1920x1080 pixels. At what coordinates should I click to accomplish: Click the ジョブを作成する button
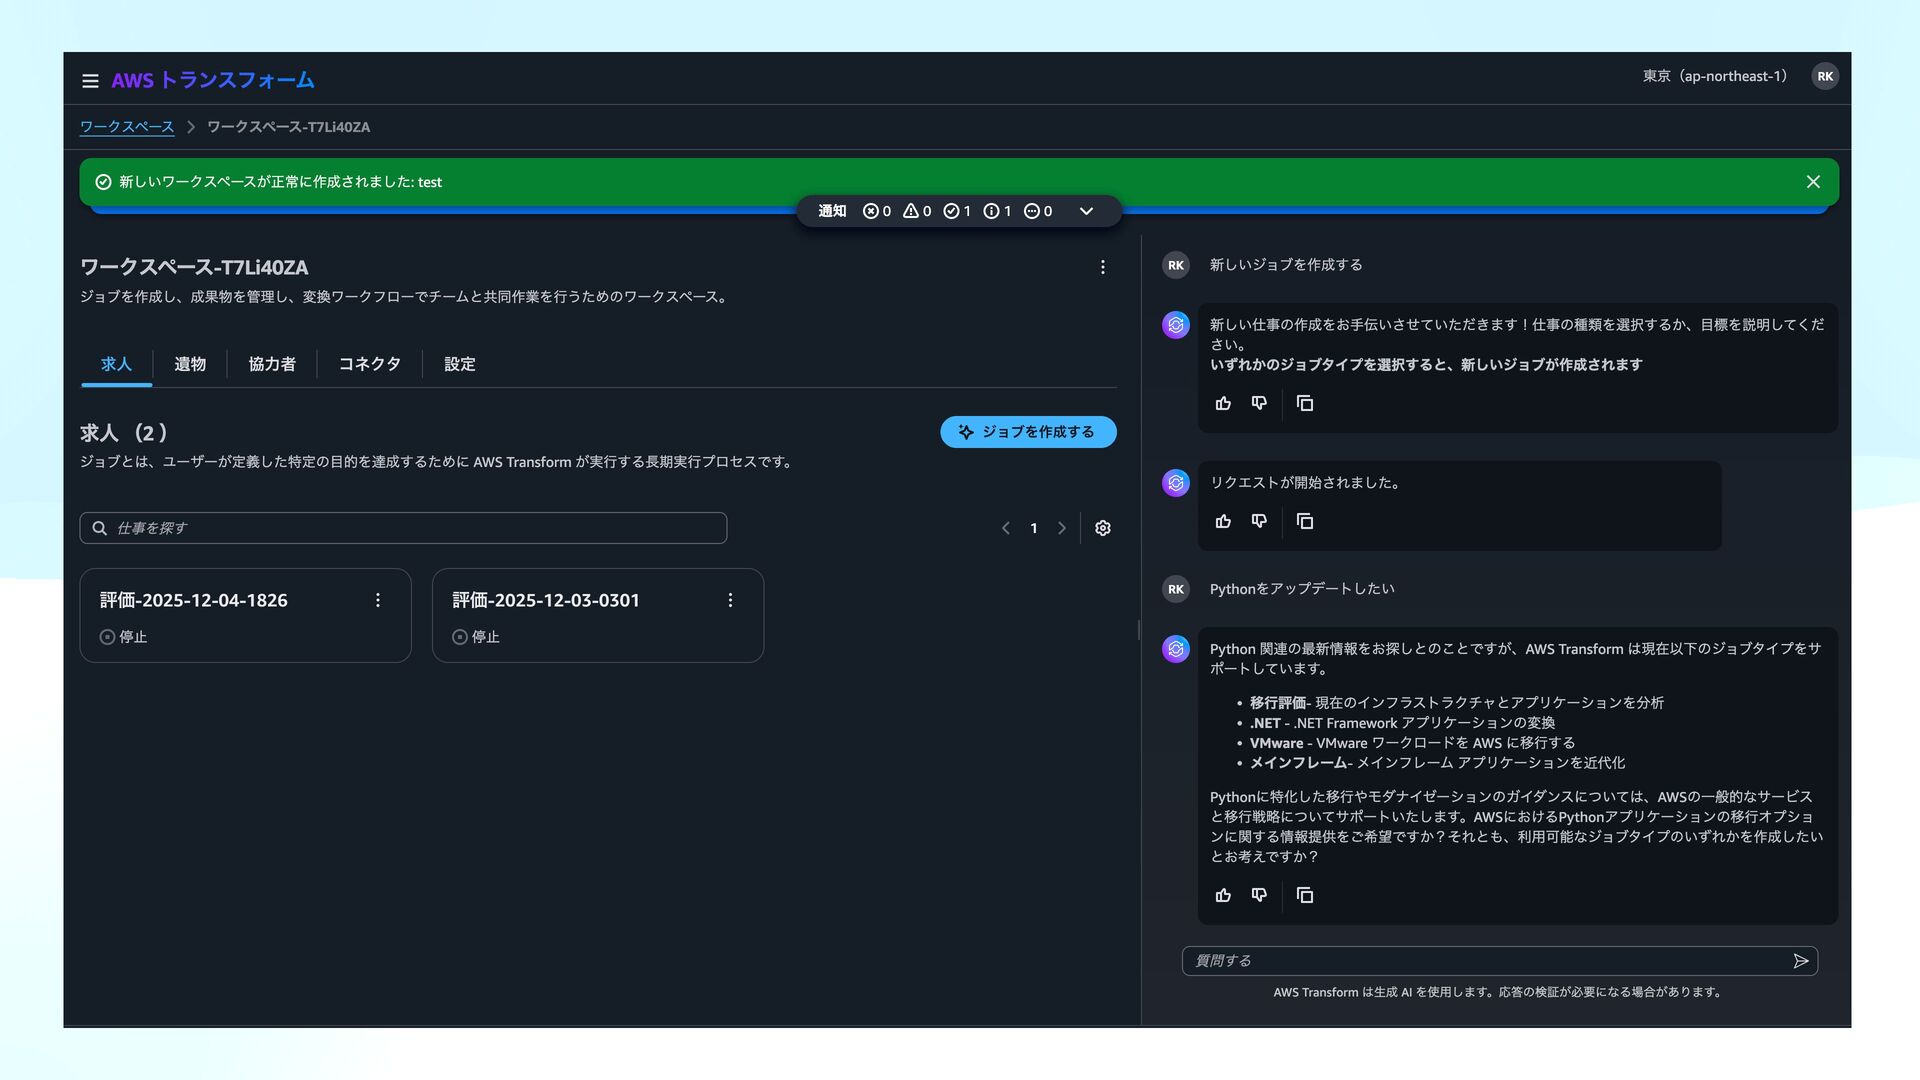[x=1028, y=432]
